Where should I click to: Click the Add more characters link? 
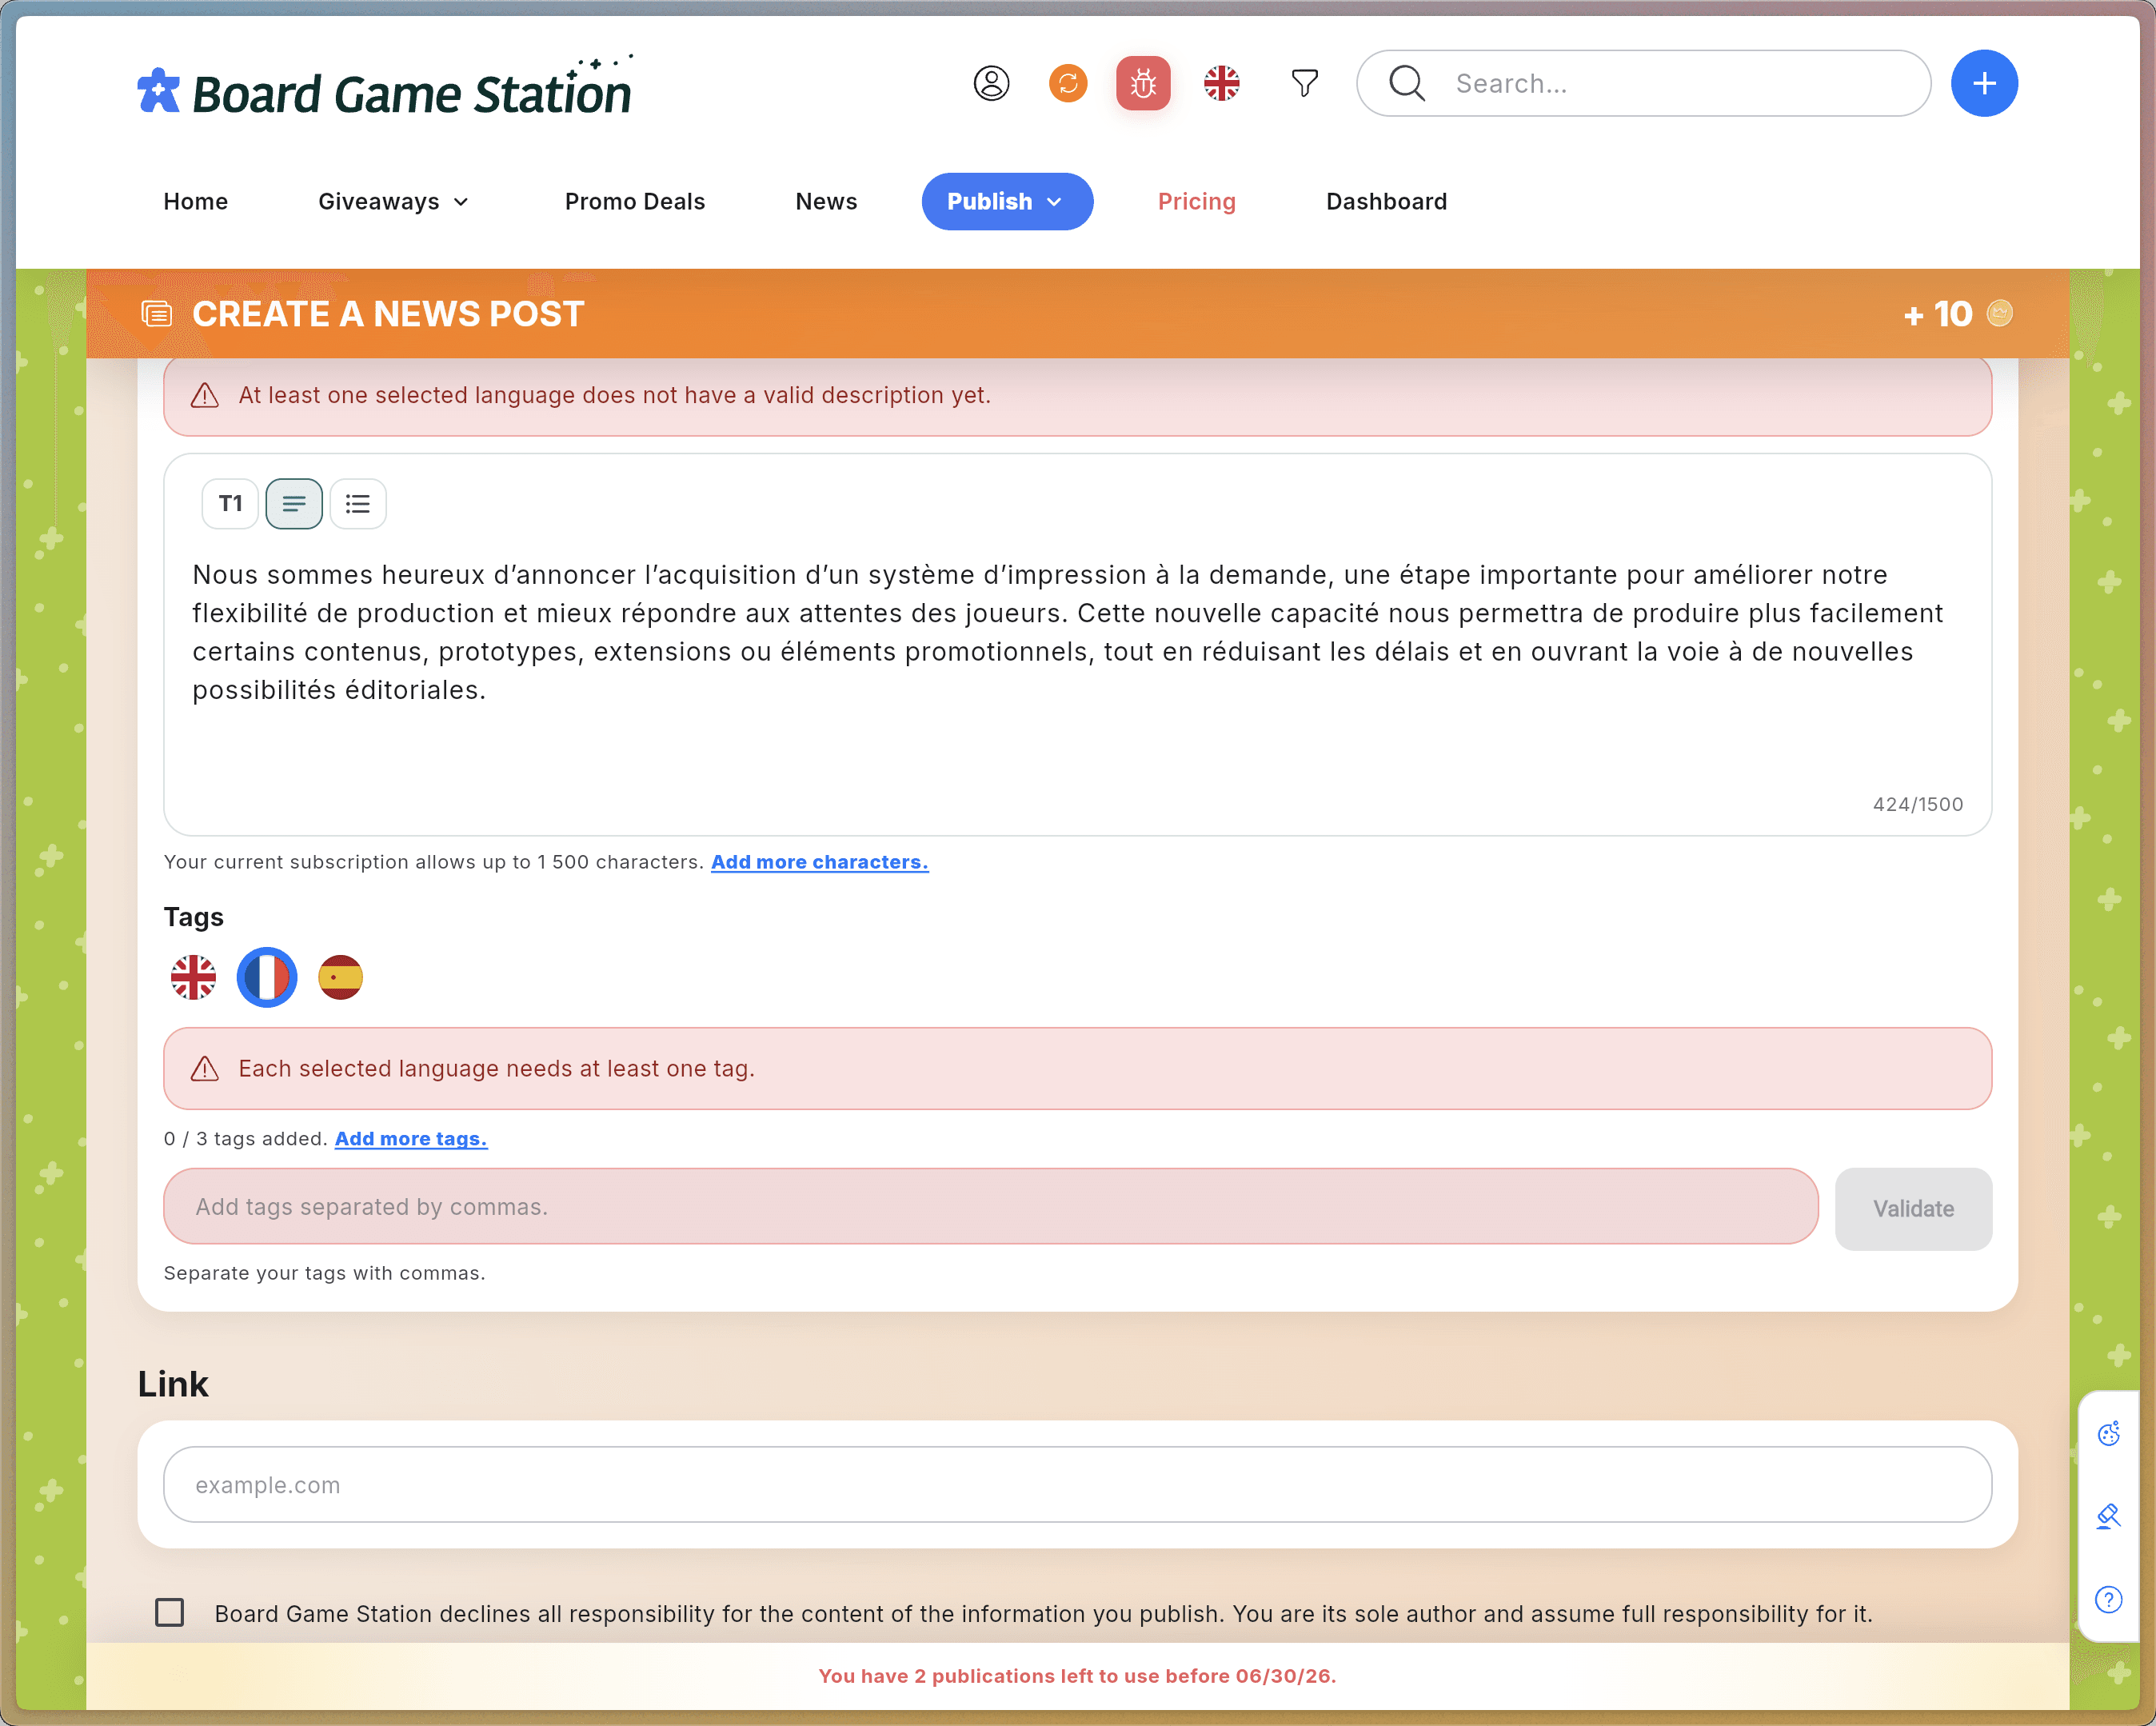(819, 862)
